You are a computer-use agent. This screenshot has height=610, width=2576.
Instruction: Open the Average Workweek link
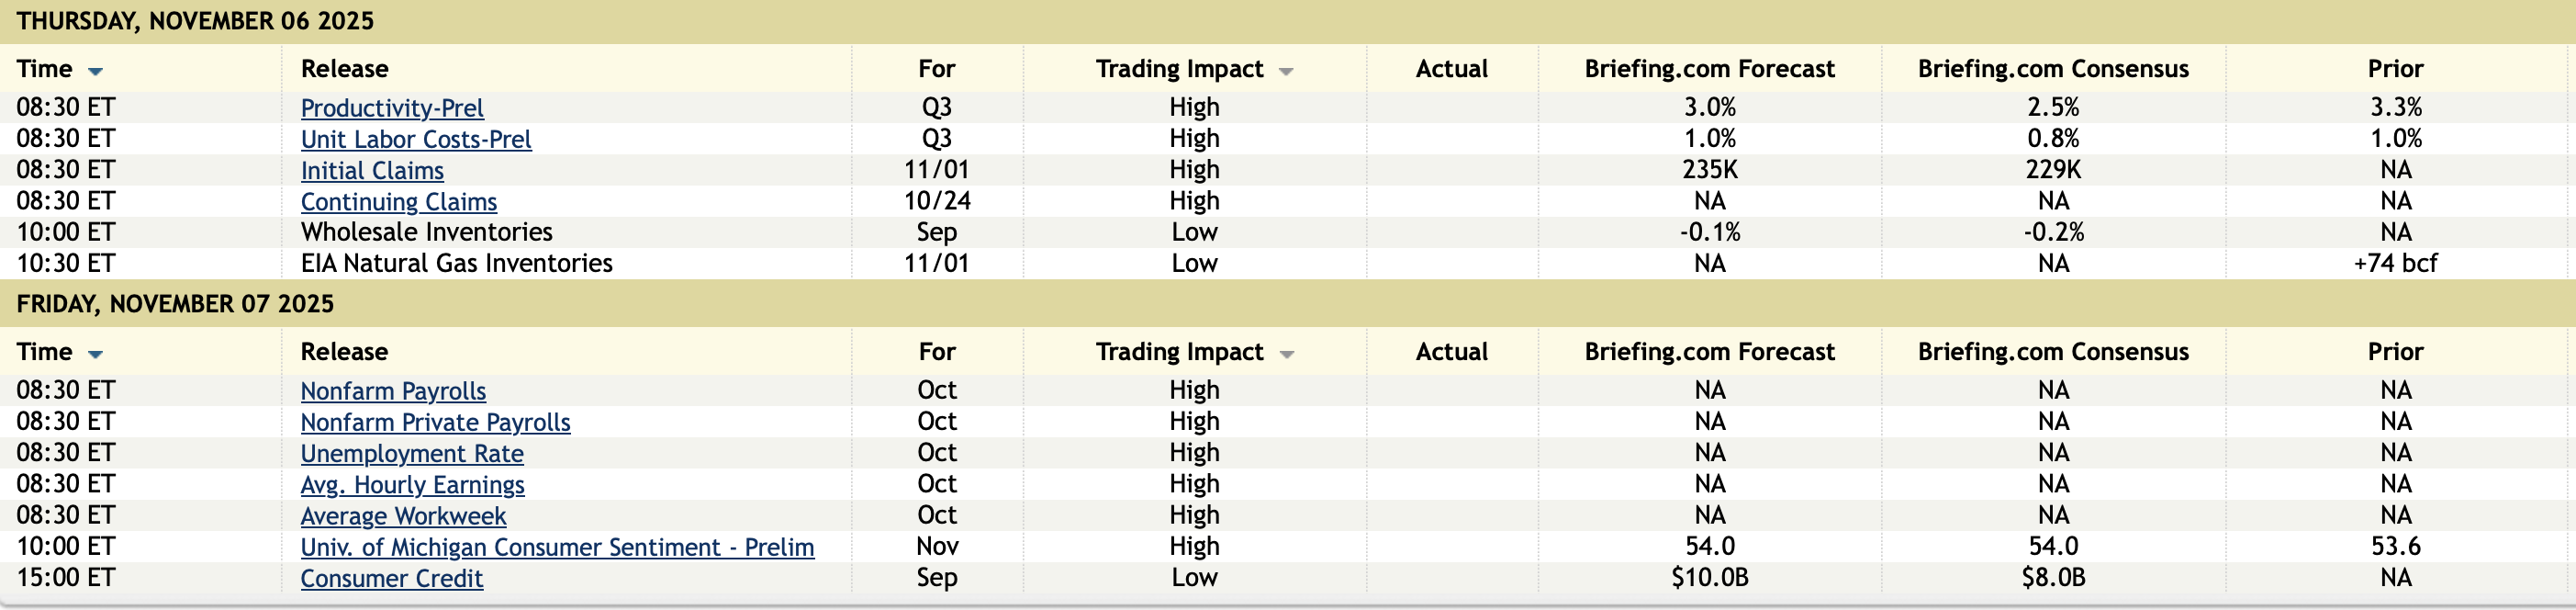pyautogui.click(x=403, y=516)
